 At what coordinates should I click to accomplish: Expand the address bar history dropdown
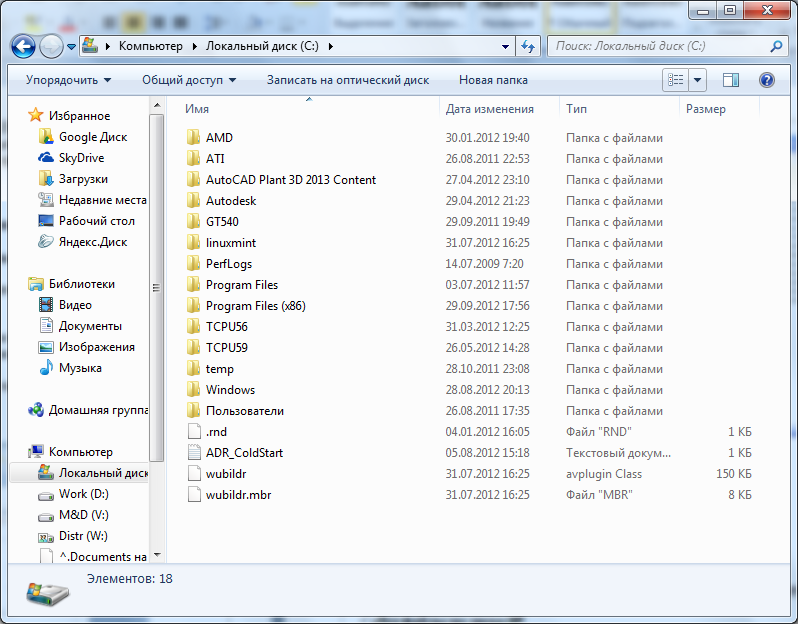click(x=505, y=46)
